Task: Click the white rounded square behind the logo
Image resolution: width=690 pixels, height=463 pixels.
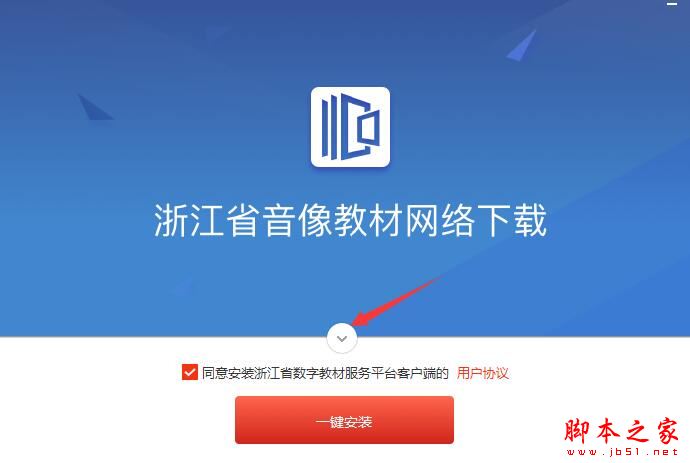Action: (x=350, y=127)
